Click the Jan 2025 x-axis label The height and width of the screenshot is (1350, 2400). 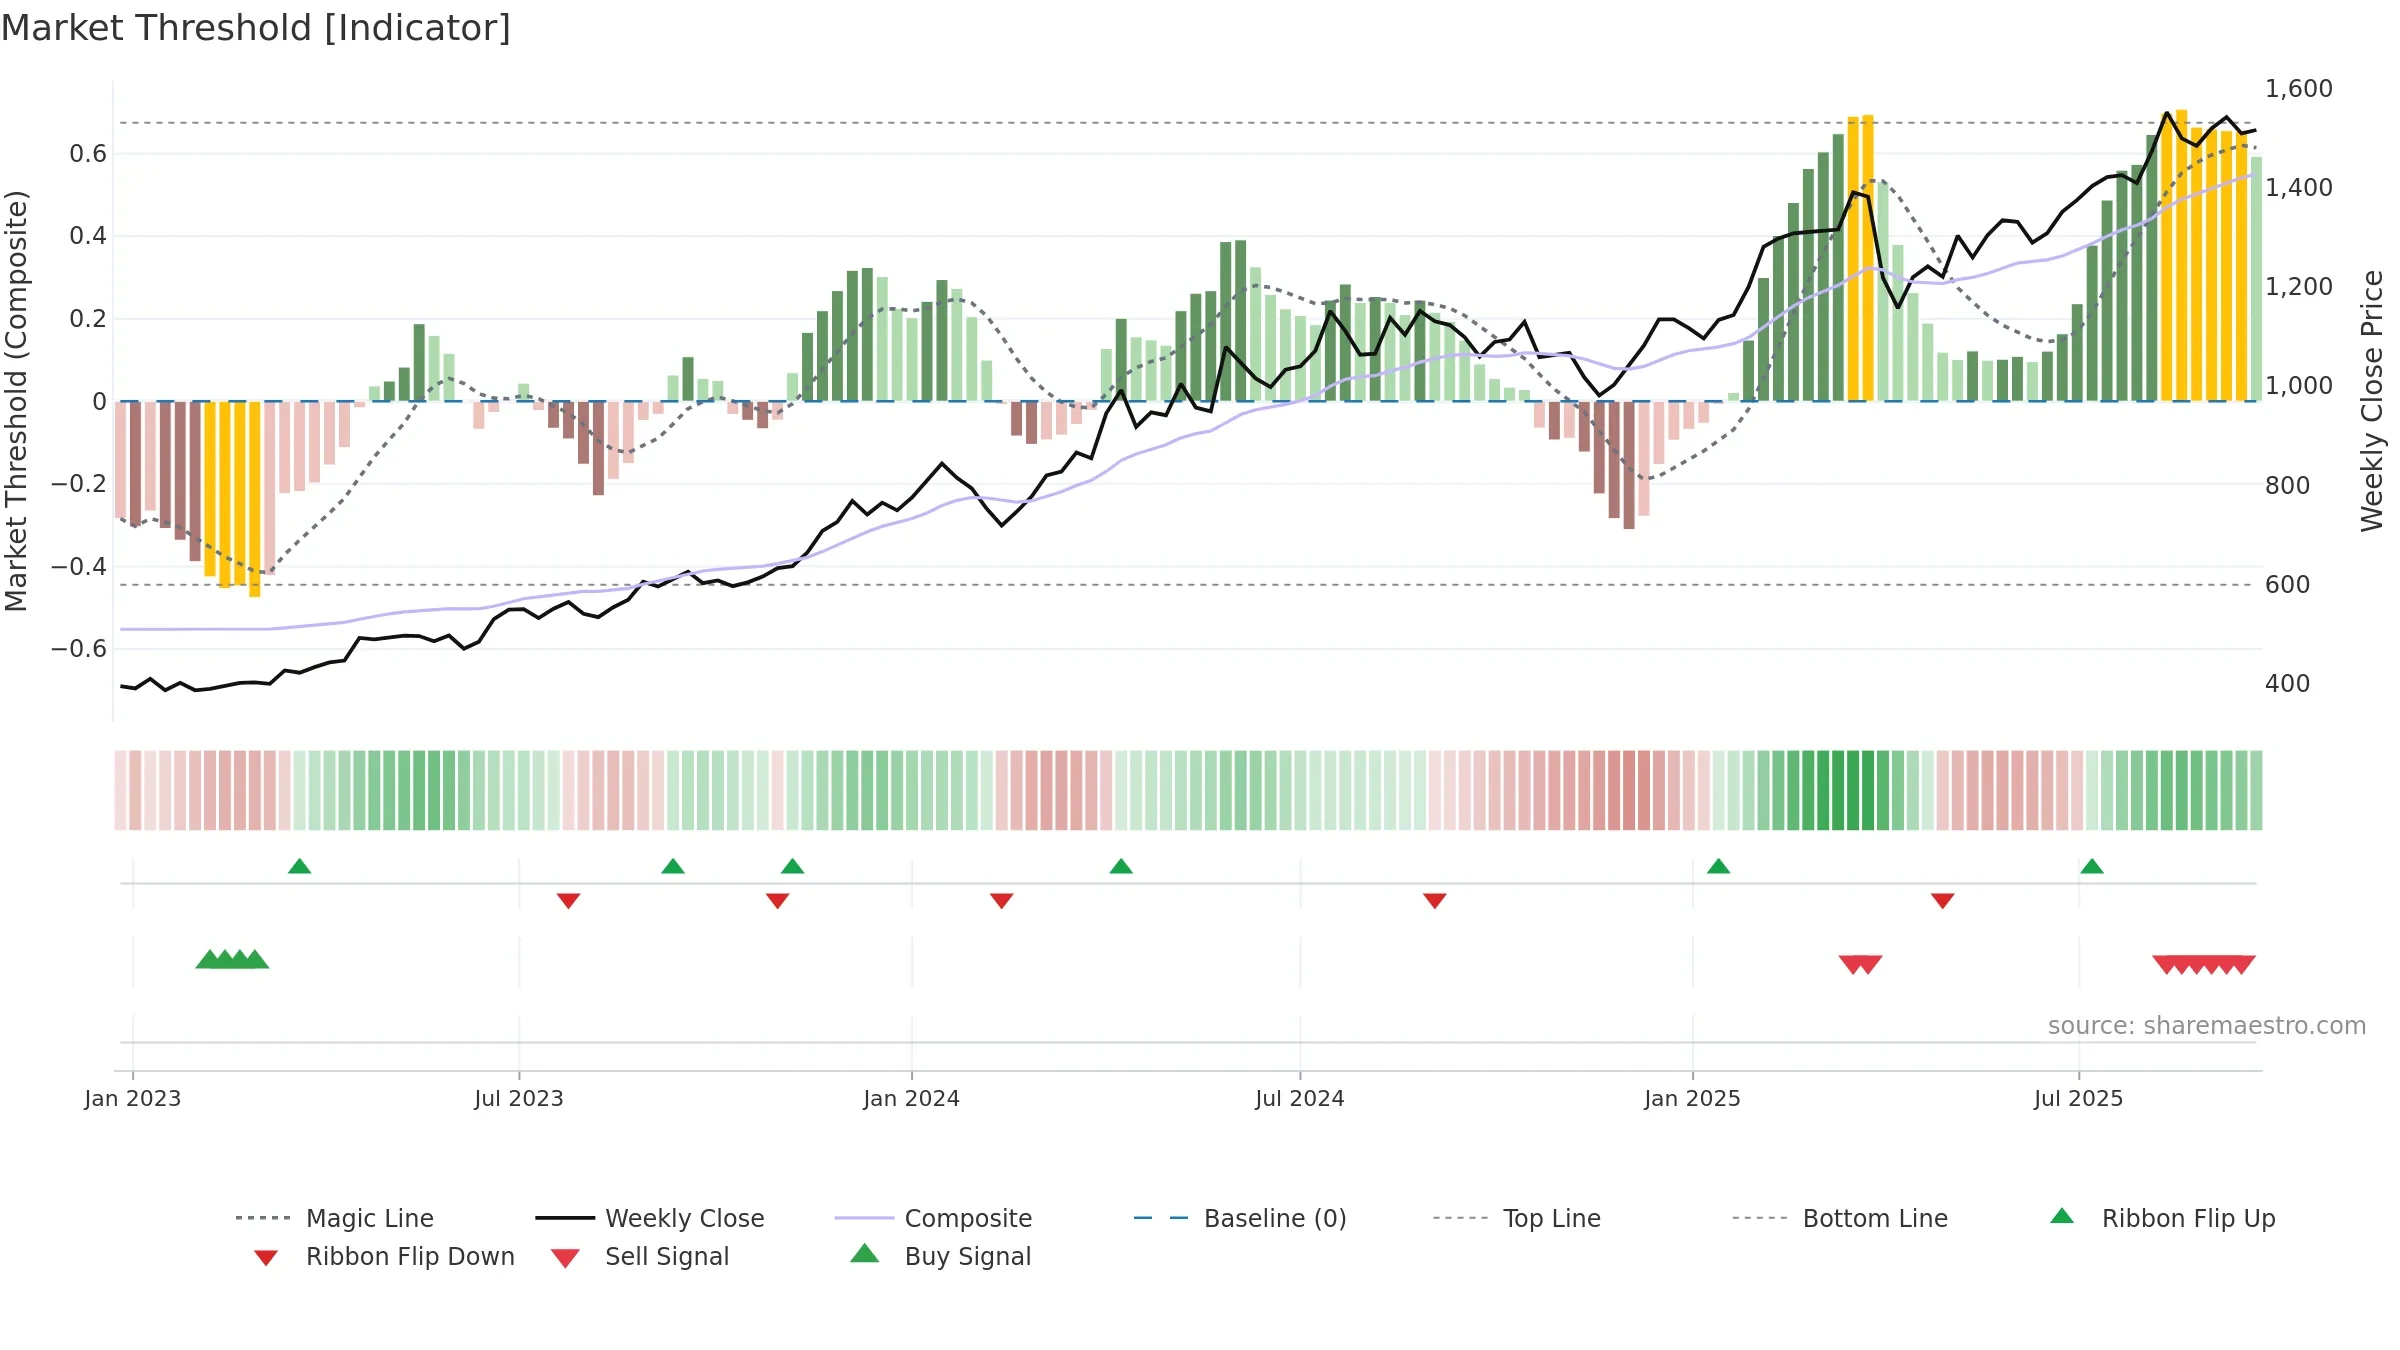click(1692, 1098)
